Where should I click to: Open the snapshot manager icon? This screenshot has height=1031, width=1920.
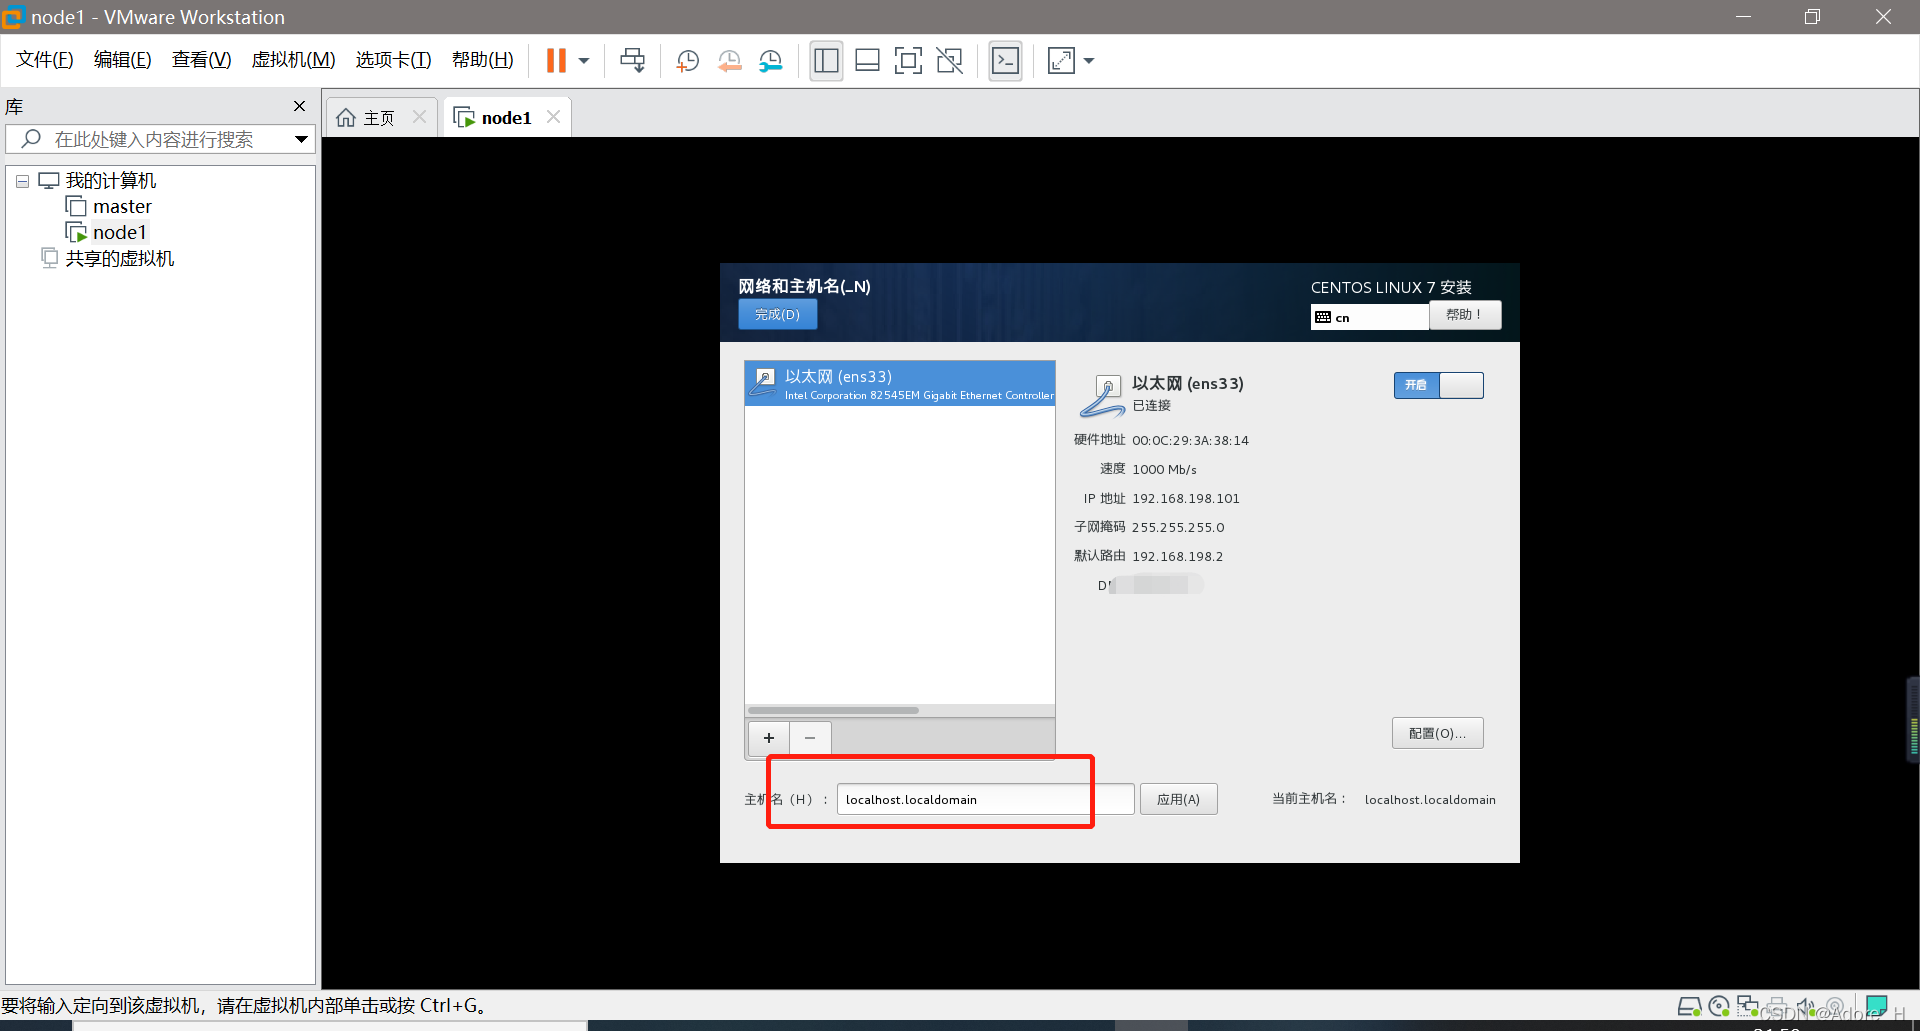click(x=770, y=61)
